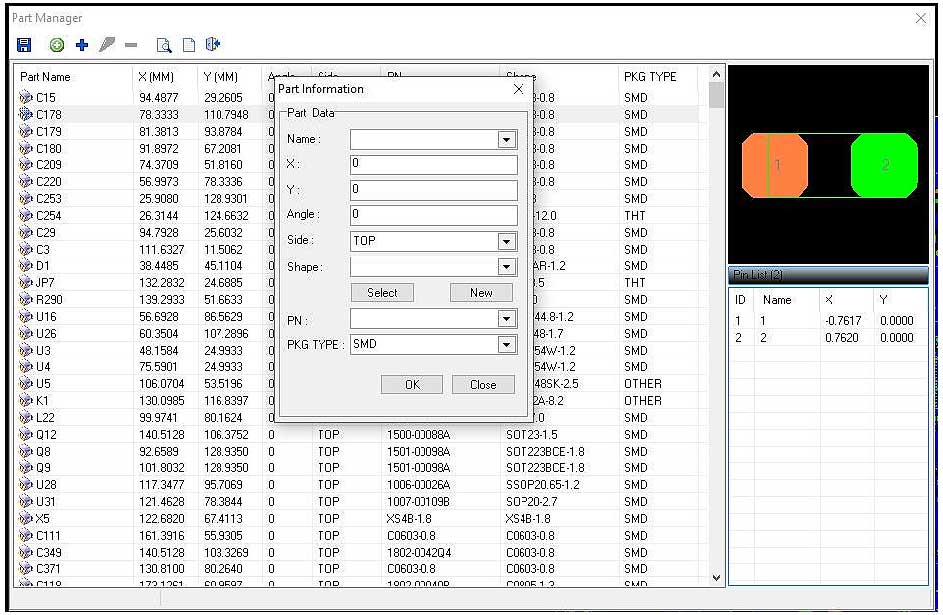Sort by the PKG TYPE column header
943x615 pixels.
[650, 77]
